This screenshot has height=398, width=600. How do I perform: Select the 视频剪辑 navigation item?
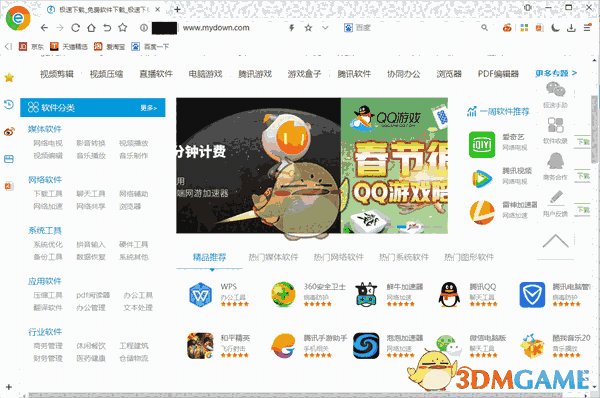(x=57, y=73)
